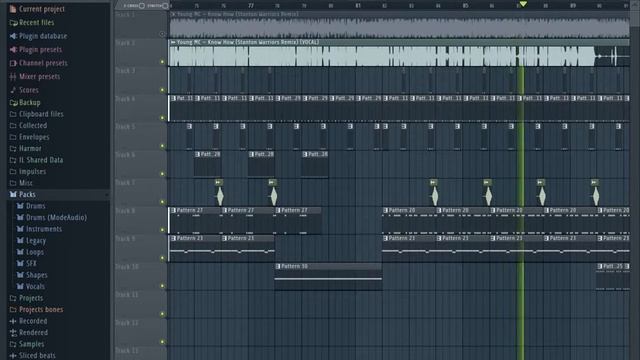The image size is (640, 360).
Task: Open menu icon of the VOCAL audio clip
Action: 173,42
